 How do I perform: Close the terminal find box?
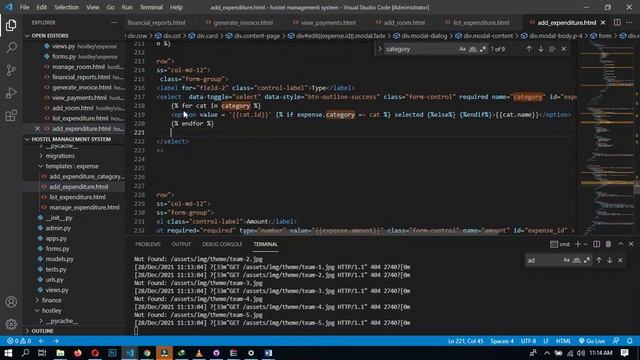620,260
